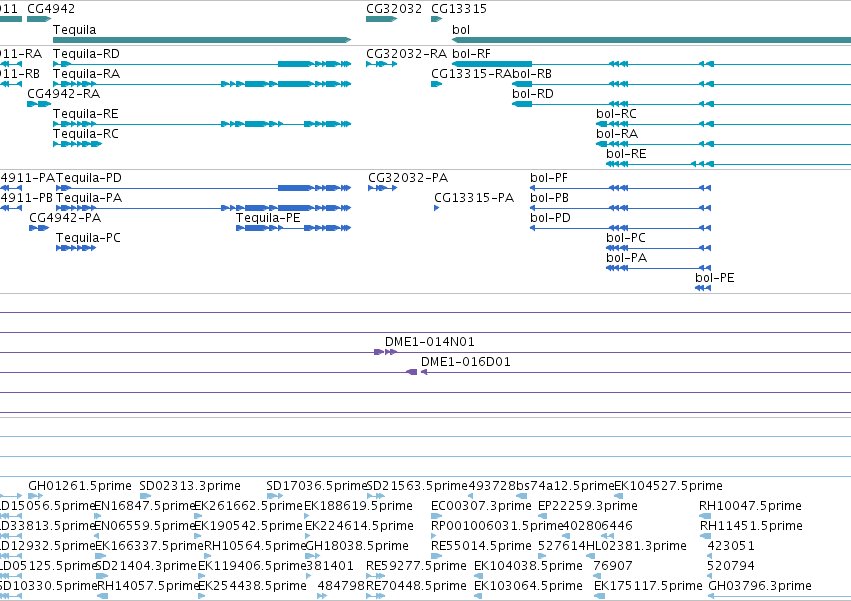The height and width of the screenshot is (601, 851).
Task: Click the GH03796.3prime EST label
Action: click(x=760, y=586)
